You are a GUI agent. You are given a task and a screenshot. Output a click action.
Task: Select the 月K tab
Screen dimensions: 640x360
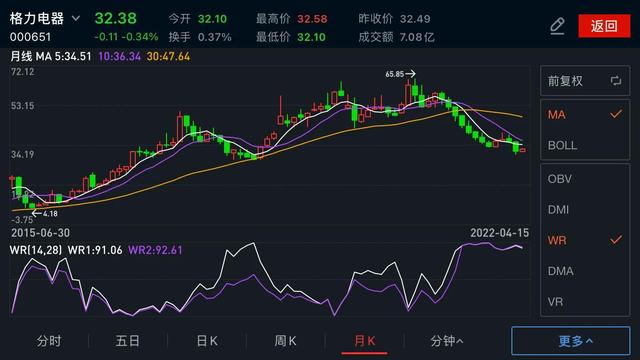[x=364, y=341]
